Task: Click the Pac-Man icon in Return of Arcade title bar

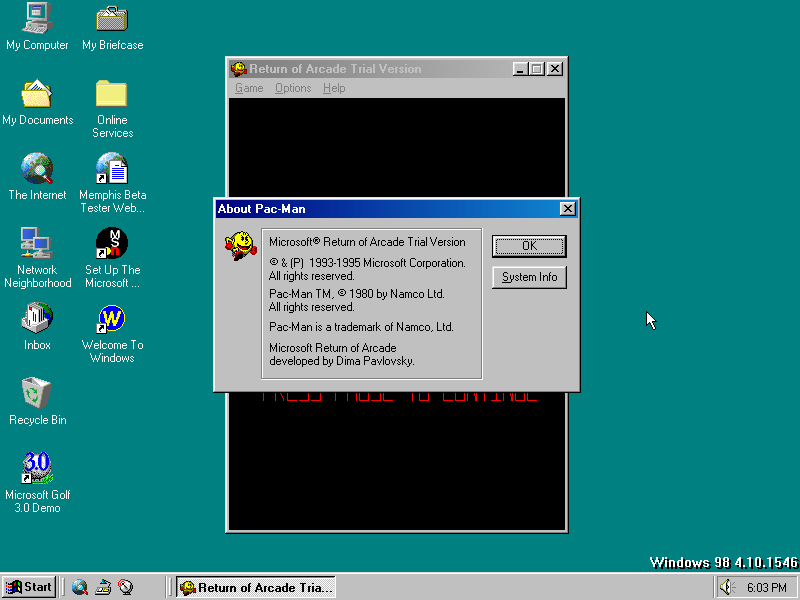Action: click(238, 69)
